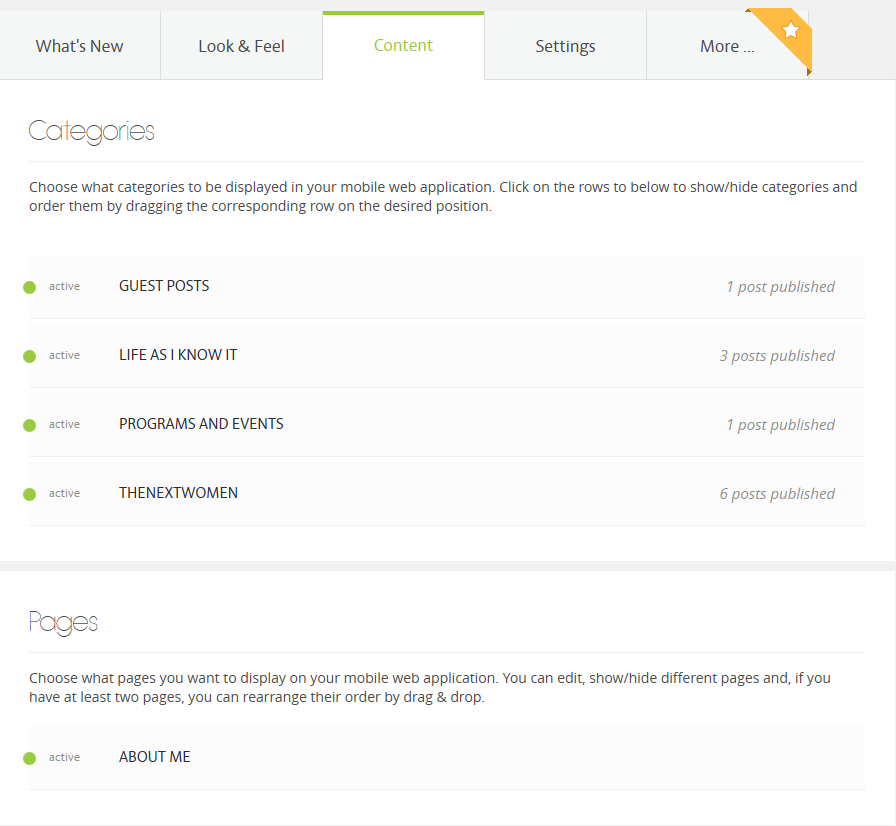Toggle PROGRAMS AND EVENTS status dot
This screenshot has height=826, width=896.
(30, 425)
